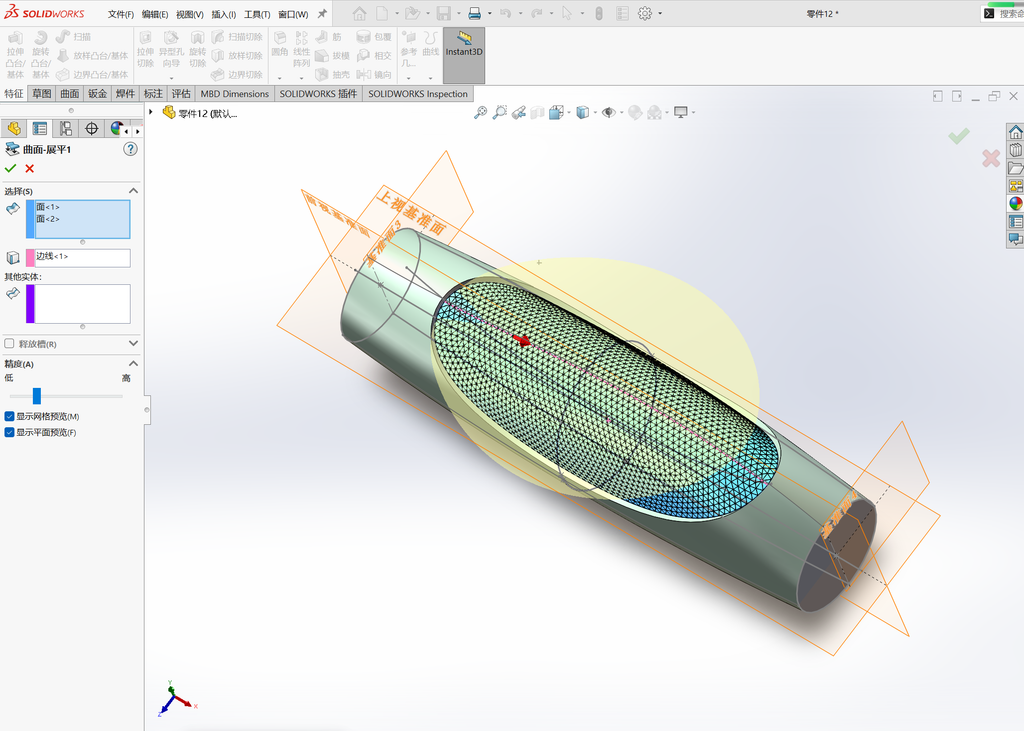Open the 视图(V) menu
The height and width of the screenshot is (731, 1024).
point(189,14)
